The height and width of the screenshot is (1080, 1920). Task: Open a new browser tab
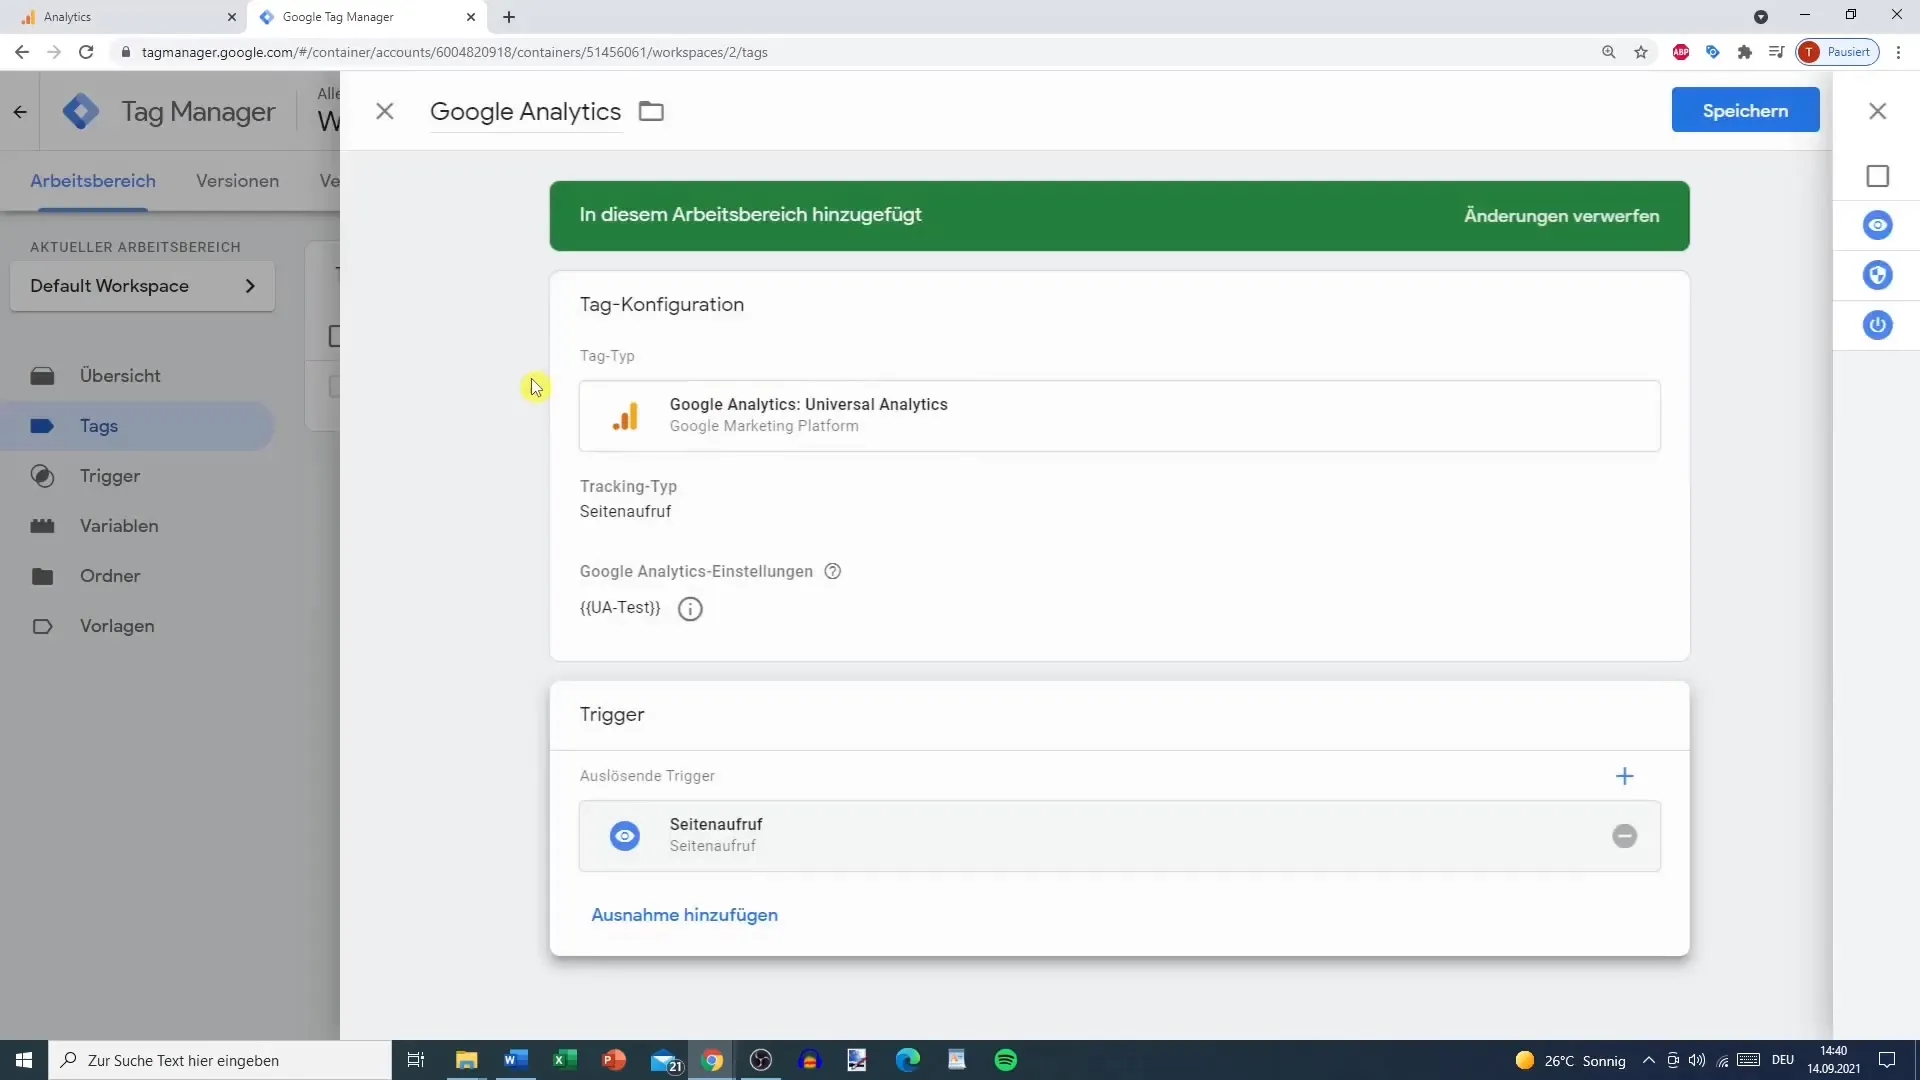pyautogui.click(x=509, y=17)
